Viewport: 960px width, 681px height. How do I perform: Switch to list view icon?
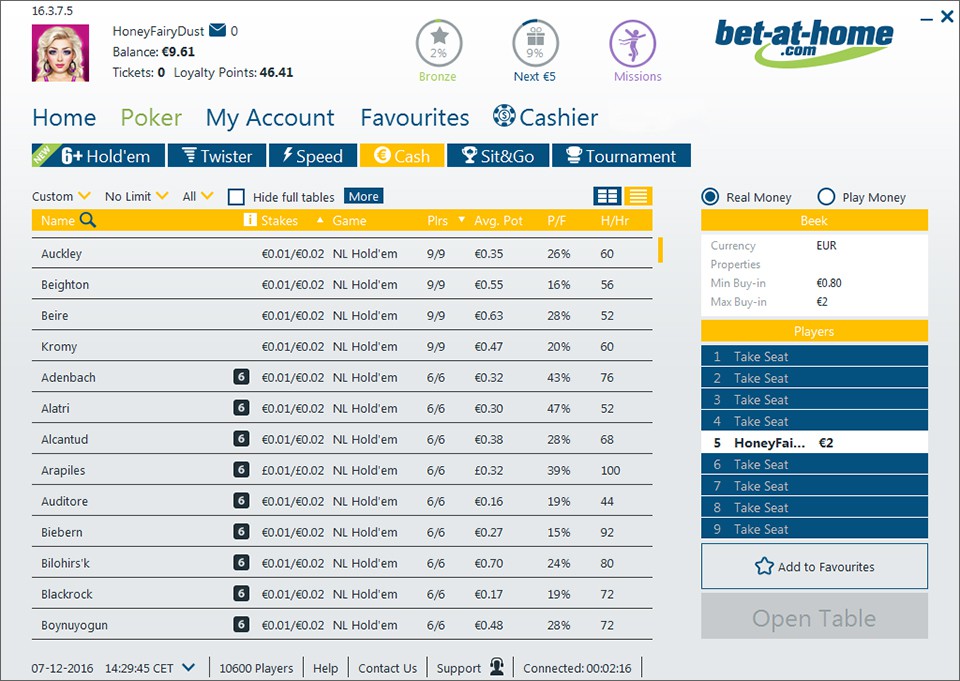pos(639,196)
